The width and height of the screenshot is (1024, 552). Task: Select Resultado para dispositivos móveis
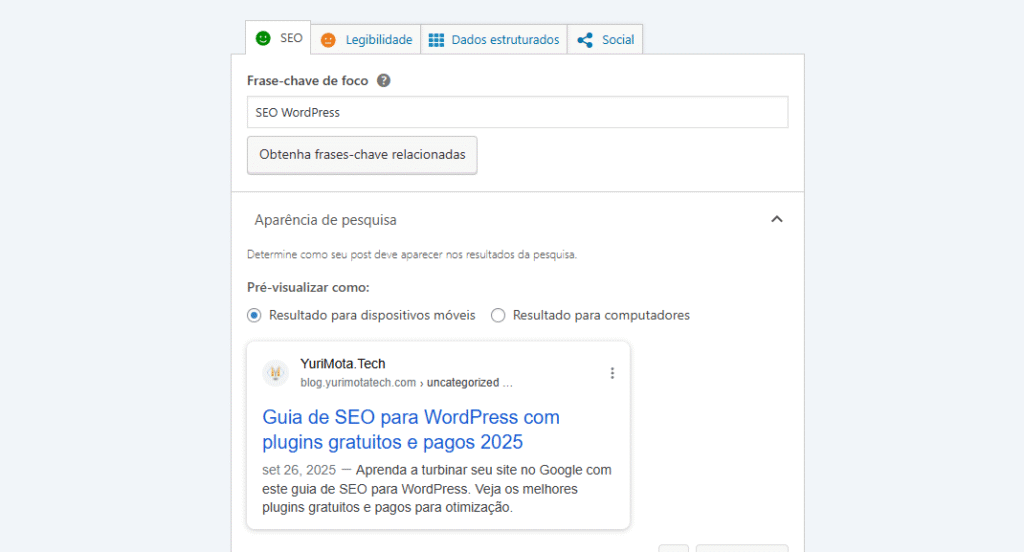point(254,315)
